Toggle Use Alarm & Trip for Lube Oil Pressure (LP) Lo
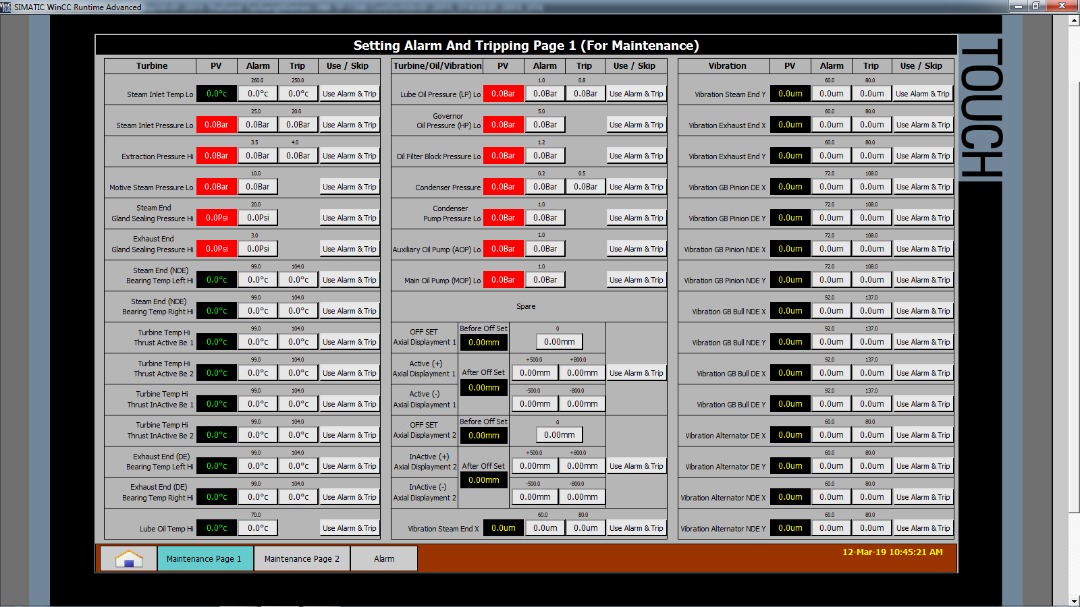The width and height of the screenshot is (1080, 607). coord(636,94)
